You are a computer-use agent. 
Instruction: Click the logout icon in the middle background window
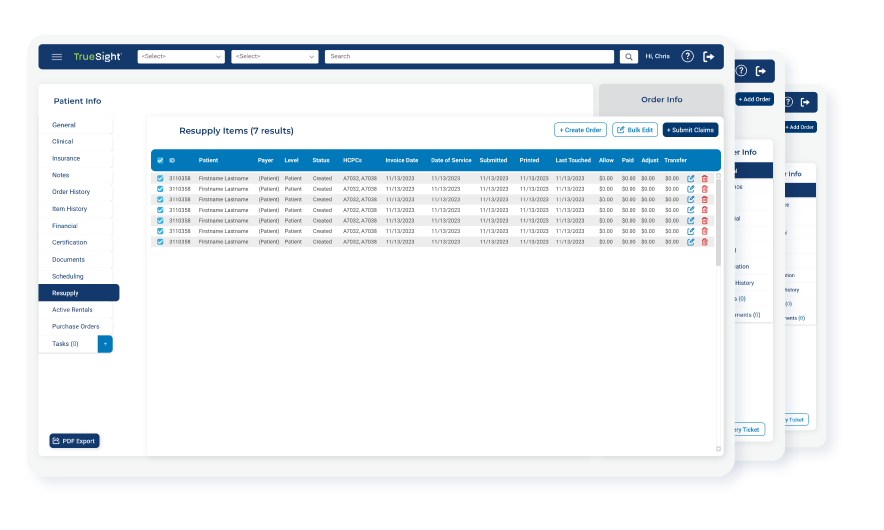[x=761, y=71]
